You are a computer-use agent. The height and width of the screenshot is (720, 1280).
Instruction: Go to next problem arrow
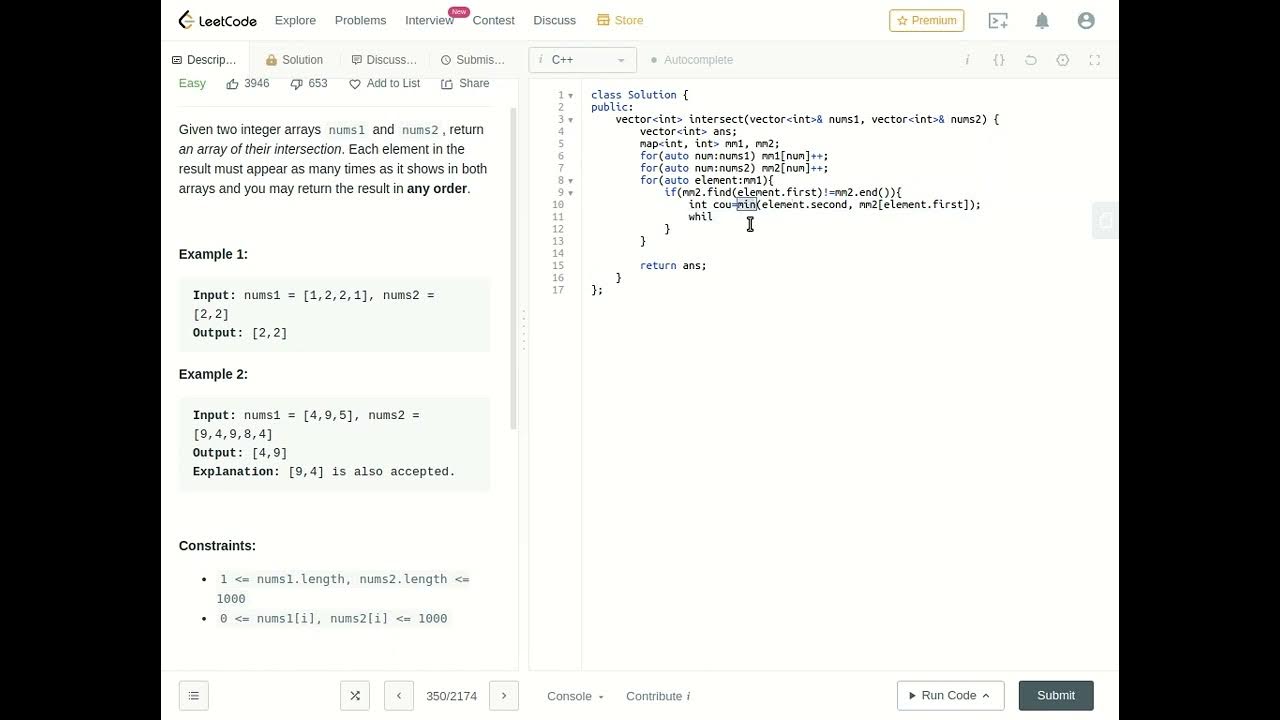coord(504,696)
